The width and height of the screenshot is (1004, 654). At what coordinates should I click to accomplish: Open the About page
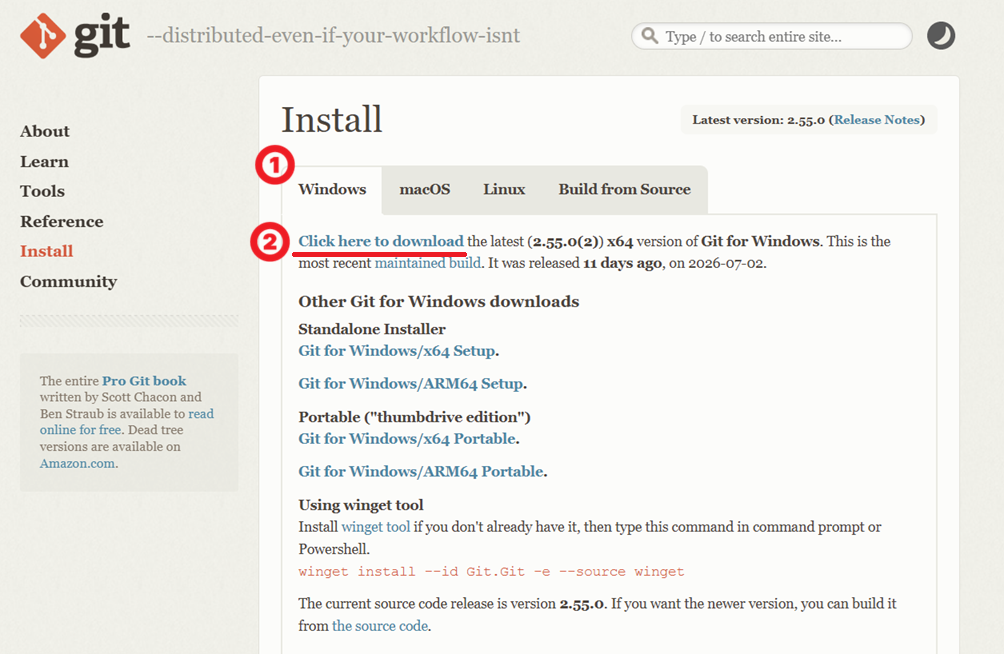[45, 131]
